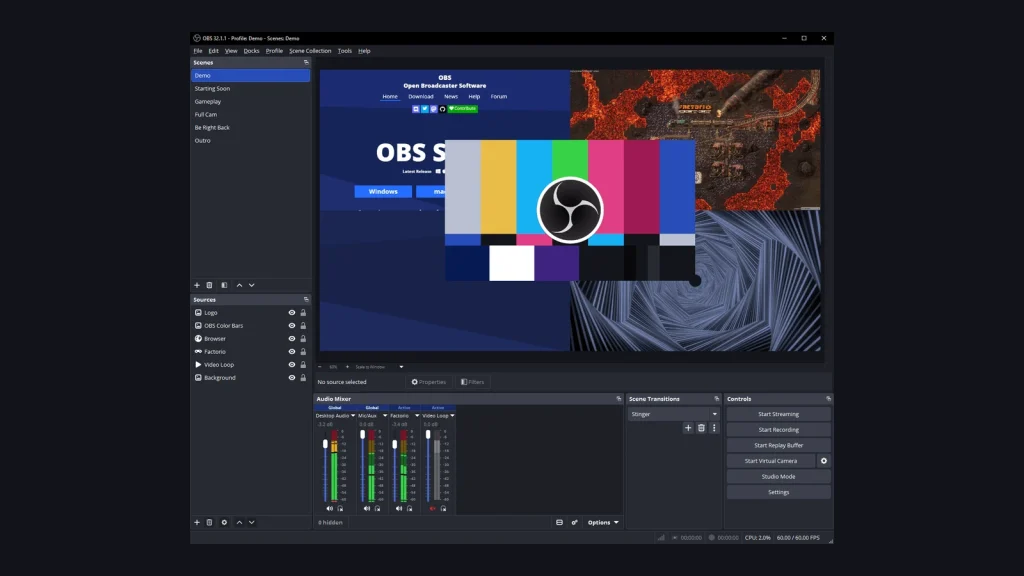Remove selected scene using the Scenes trash icon

[x=210, y=285]
